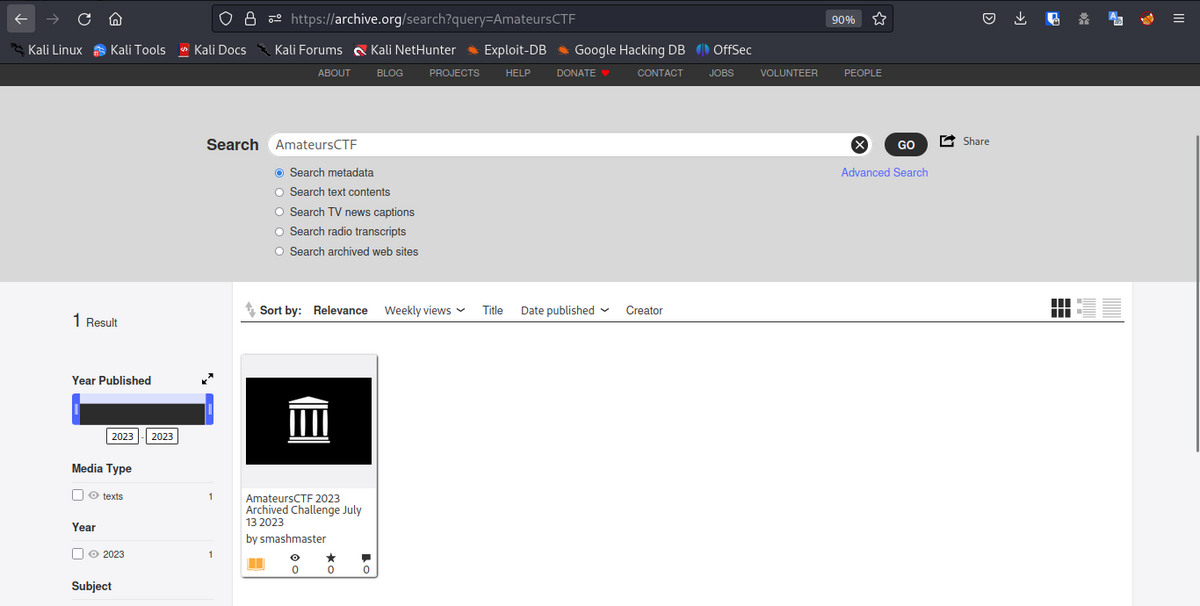Open the Firefox hamburger menu
Image resolution: width=1200 pixels, height=606 pixels.
[1179, 19]
